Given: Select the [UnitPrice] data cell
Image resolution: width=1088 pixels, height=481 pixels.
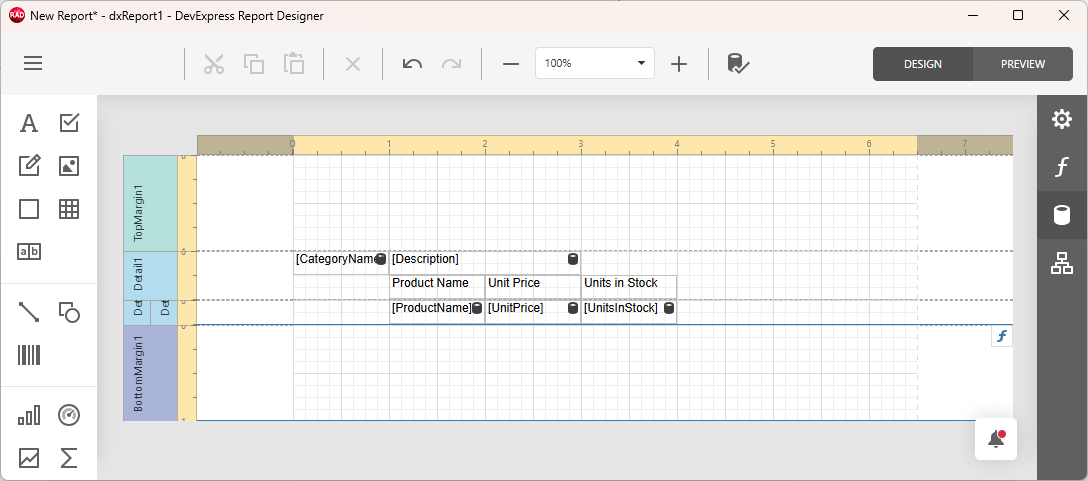Looking at the screenshot, I should click(x=533, y=312).
